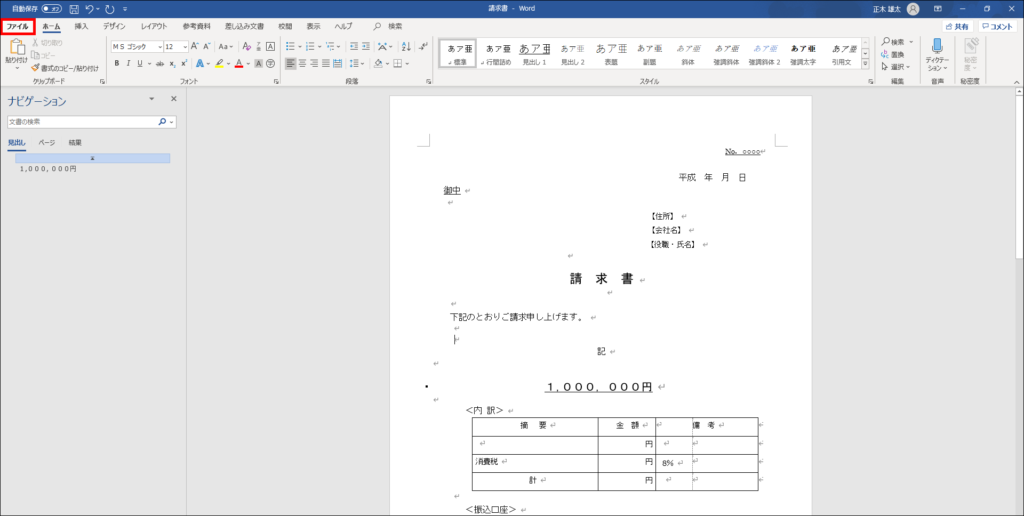
Task: Toggle superscript formatting
Action: point(184,63)
